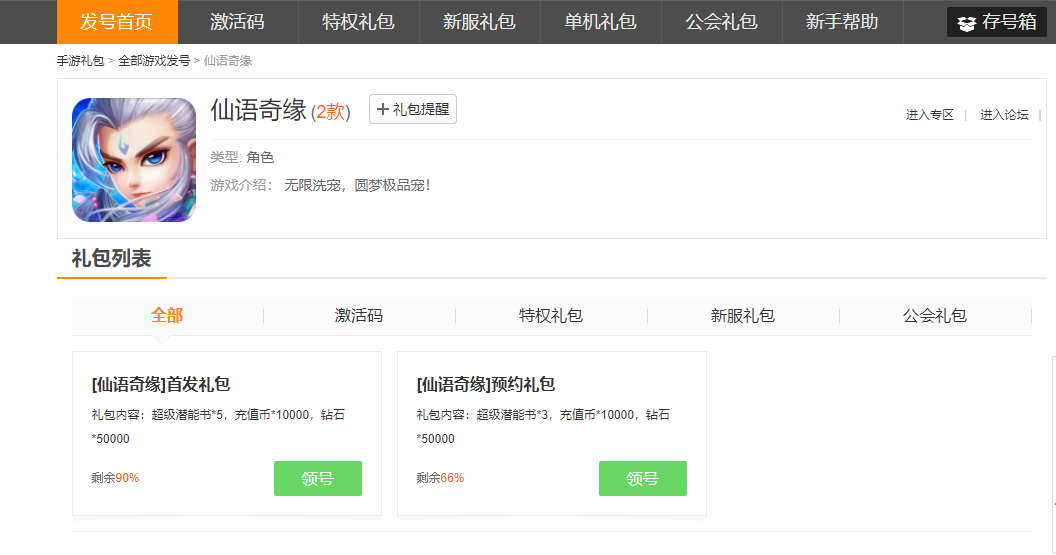Switch to 公会礼包 filter tab in gift list

tap(935, 316)
